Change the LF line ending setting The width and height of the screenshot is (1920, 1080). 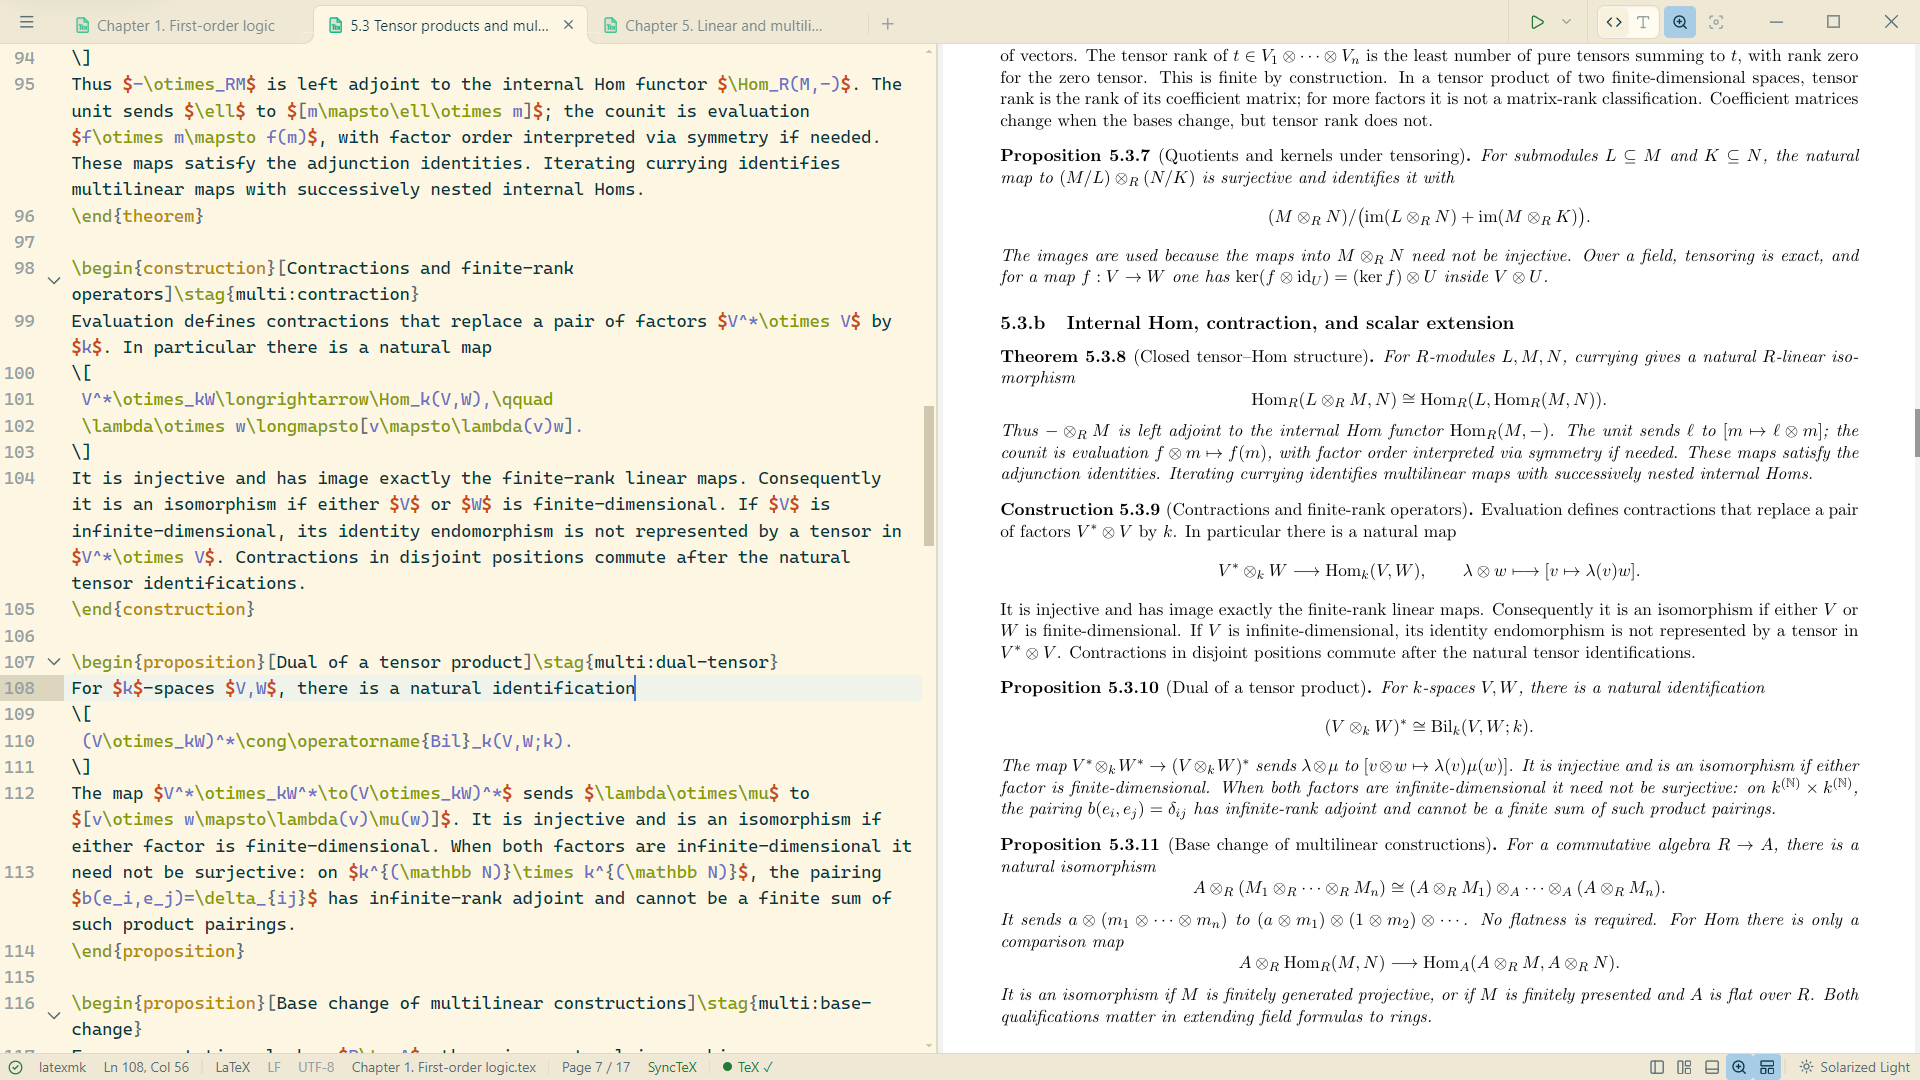point(274,1067)
